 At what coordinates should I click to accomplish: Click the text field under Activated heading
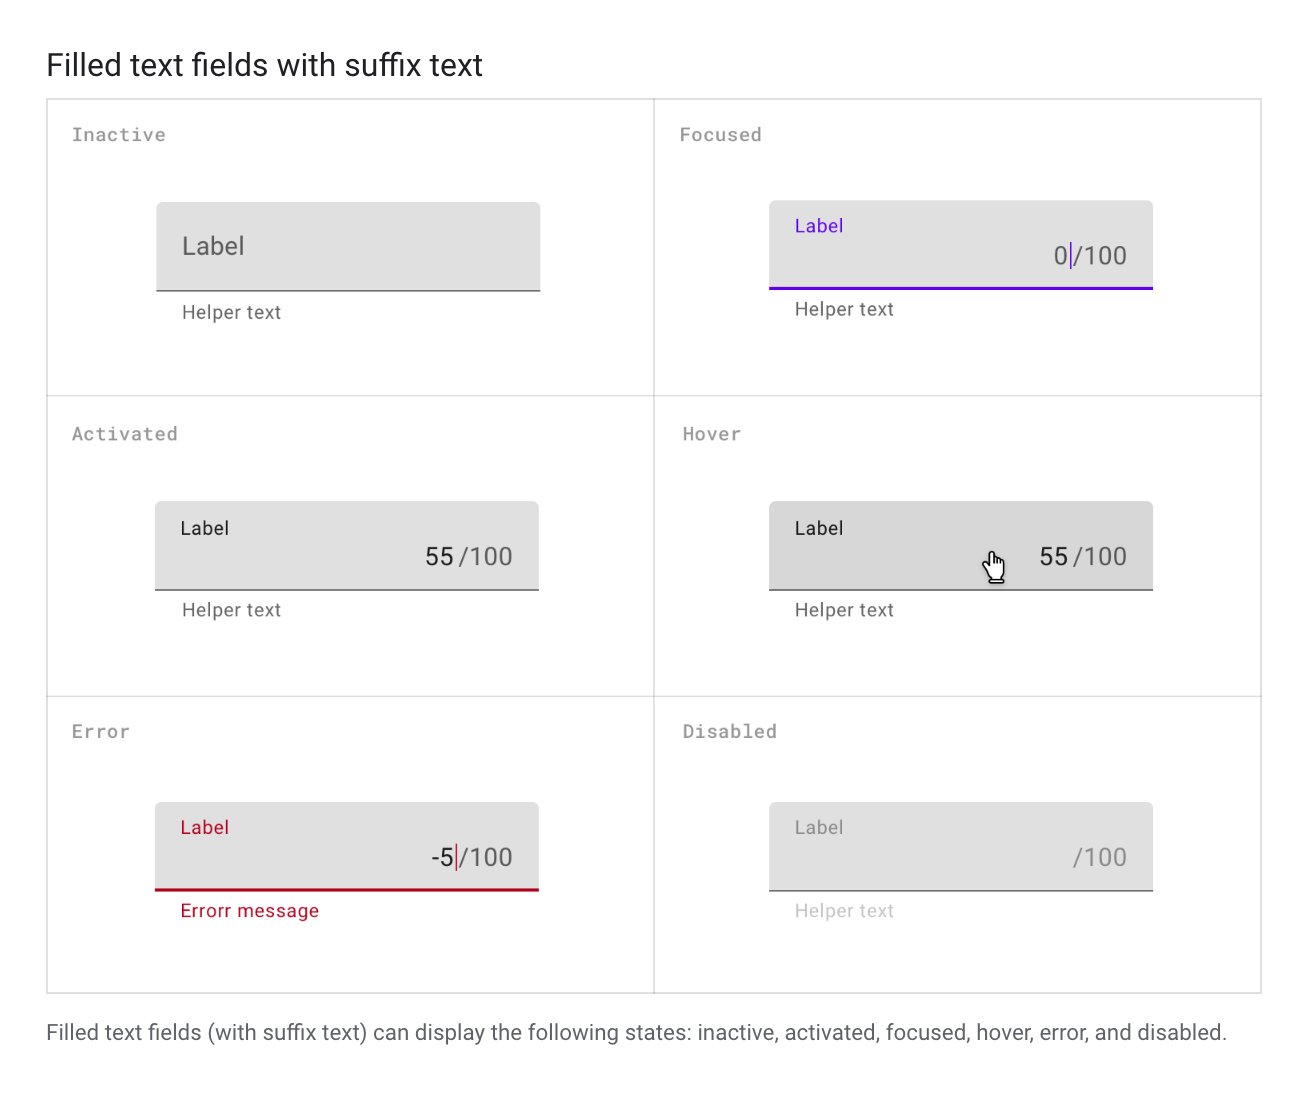[346, 546]
